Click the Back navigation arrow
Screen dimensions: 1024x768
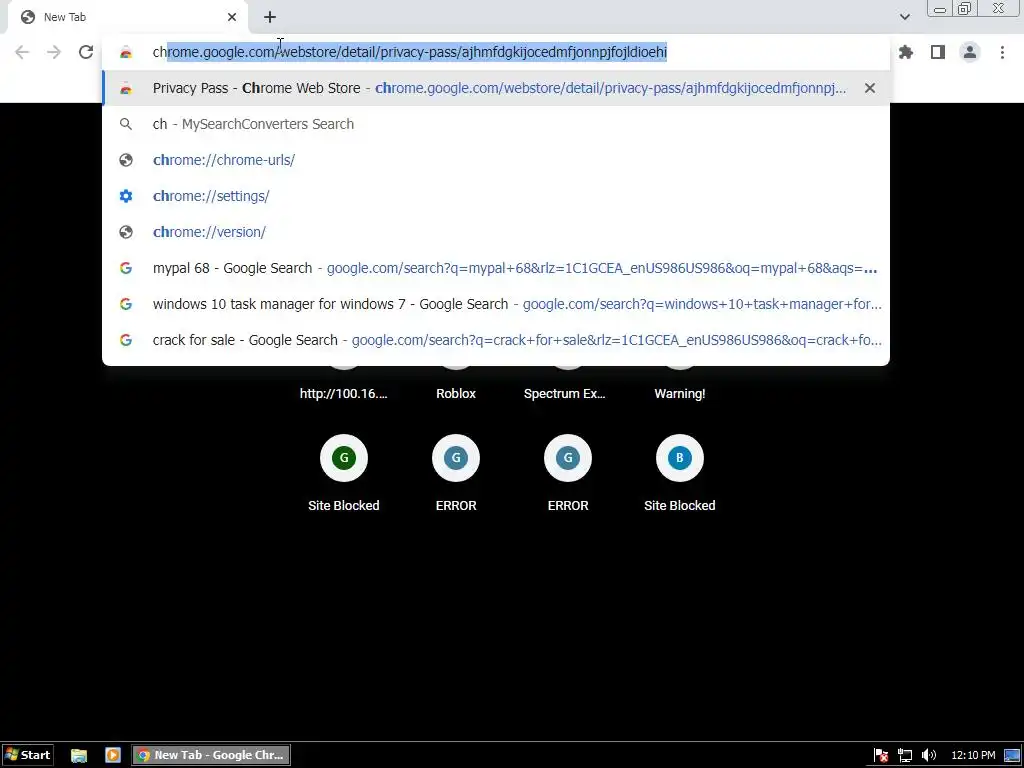(x=22, y=52)
